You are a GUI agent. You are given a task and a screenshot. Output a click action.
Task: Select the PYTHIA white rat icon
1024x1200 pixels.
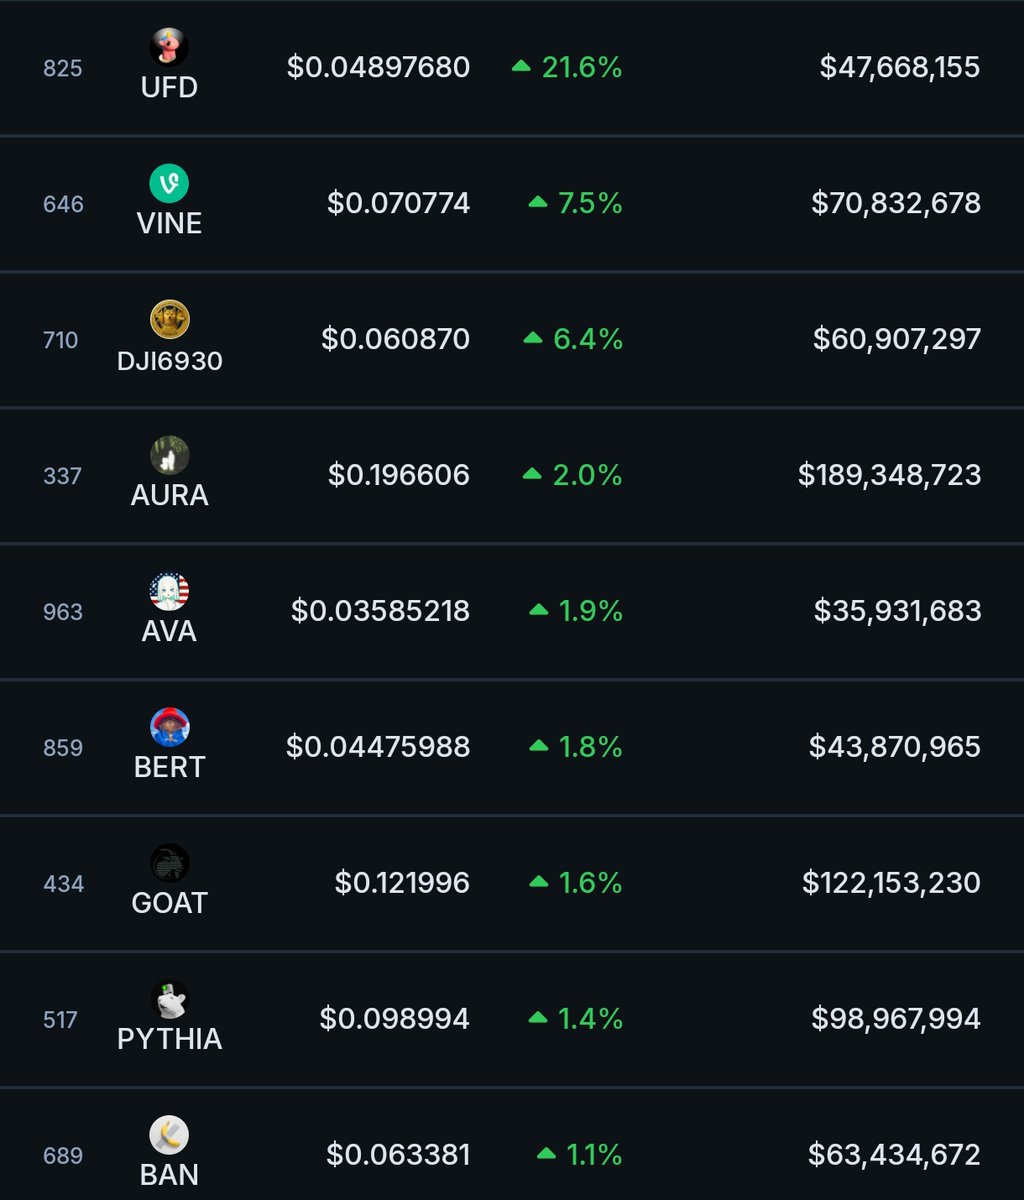click(x=169, y=999)
